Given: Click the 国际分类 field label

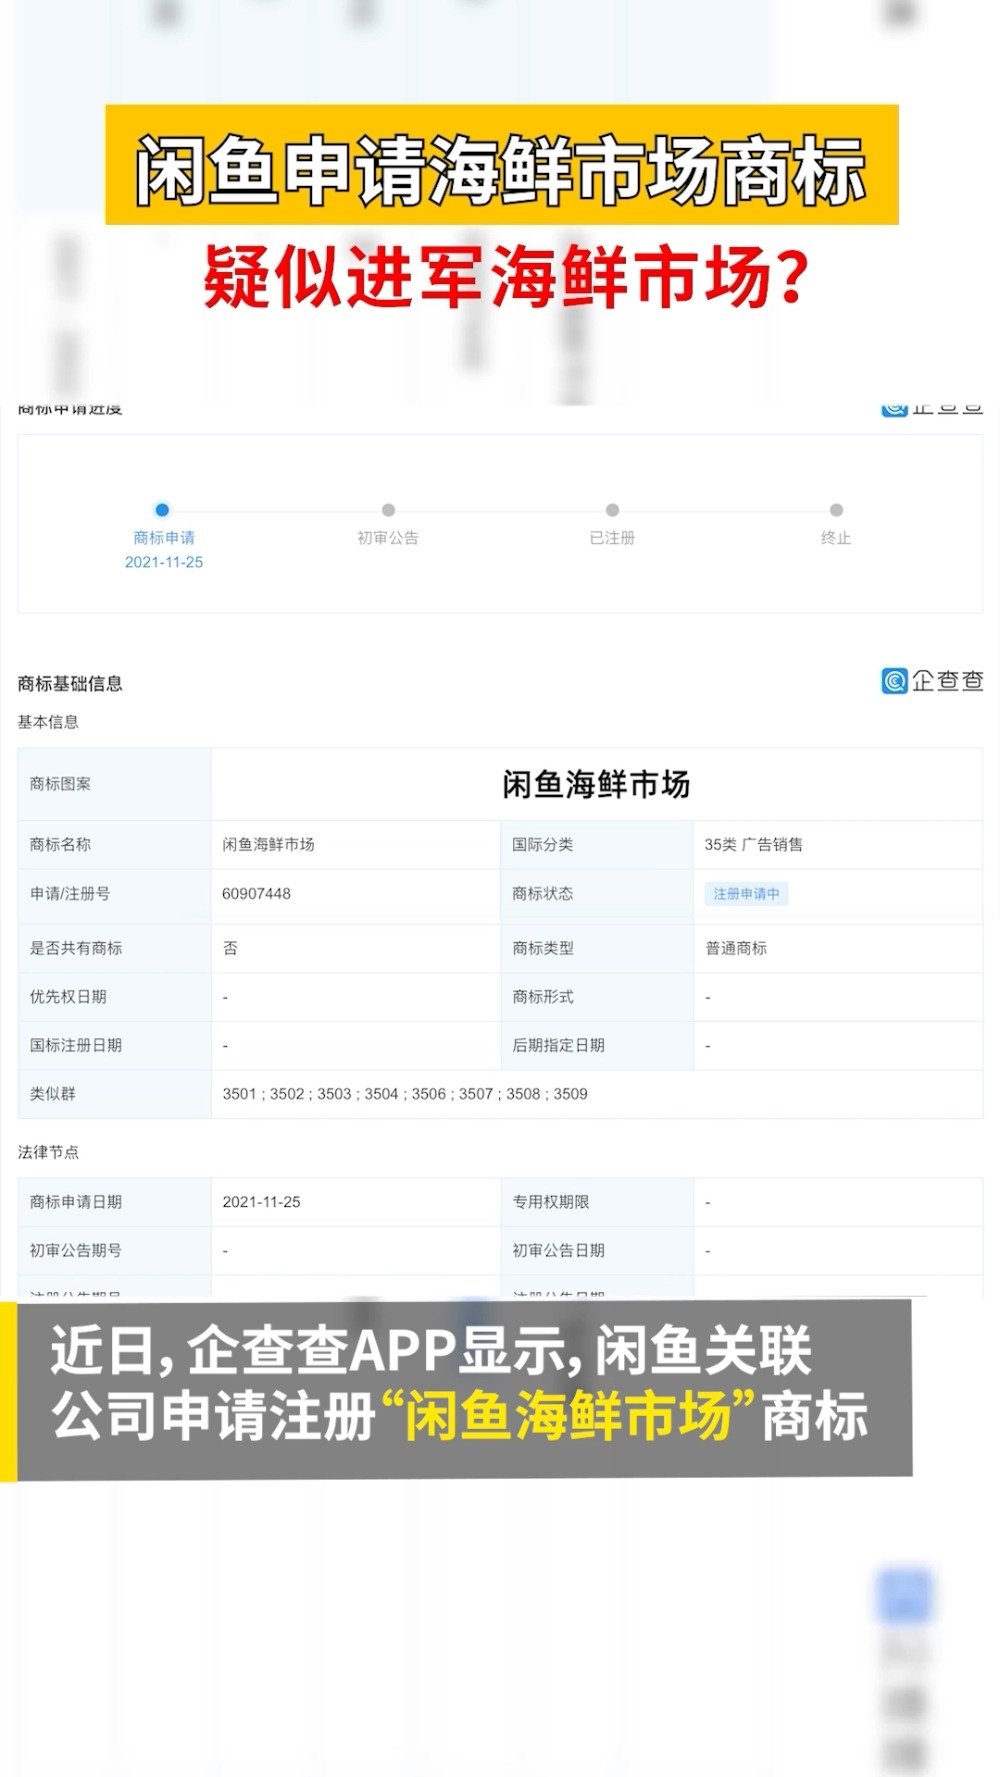Looking at the screenshot, I should tap(543, 845).
